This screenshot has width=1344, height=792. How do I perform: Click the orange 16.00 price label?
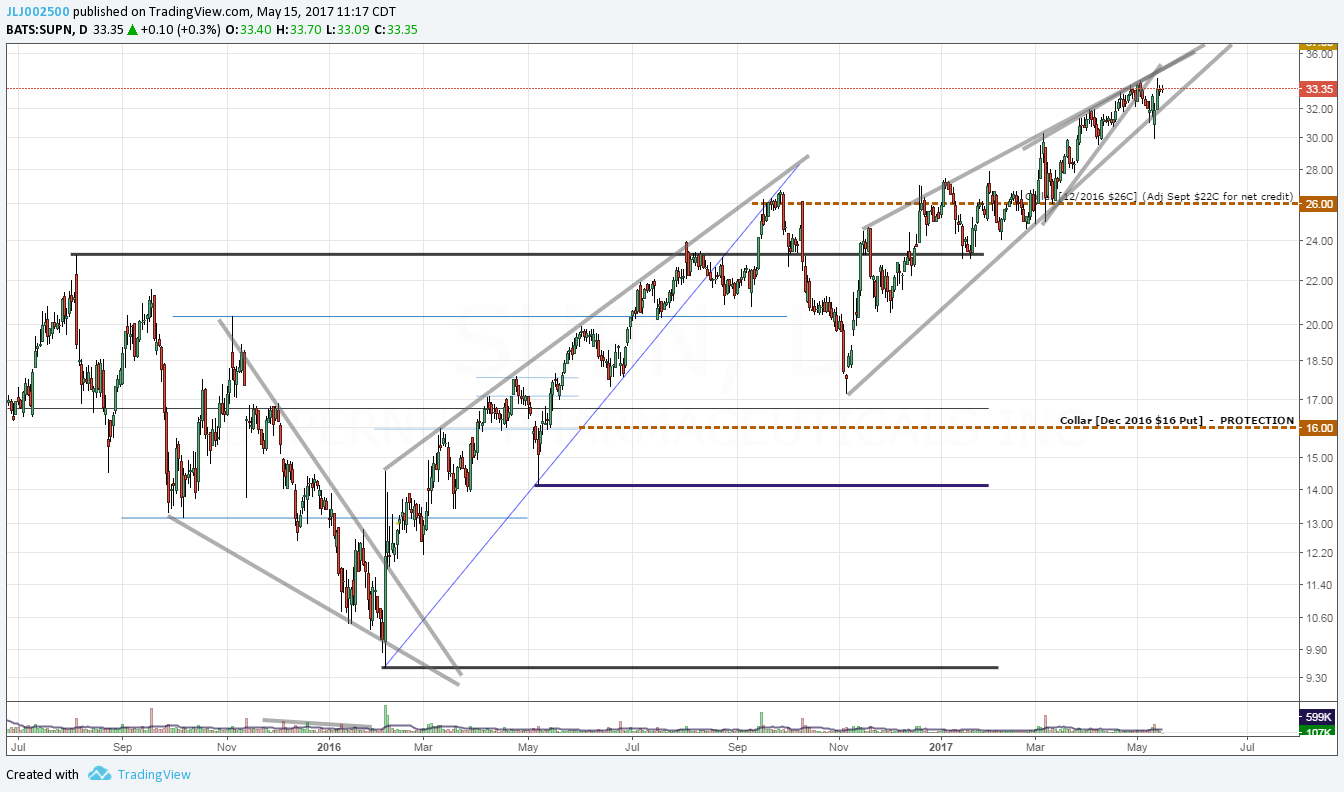click(1319, 427)
